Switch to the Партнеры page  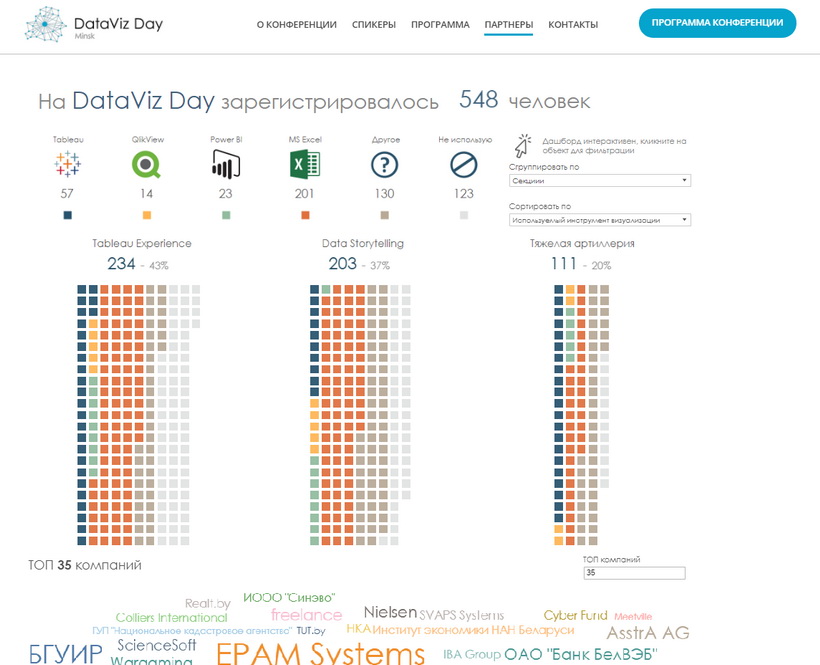click(x=509, y=25)
